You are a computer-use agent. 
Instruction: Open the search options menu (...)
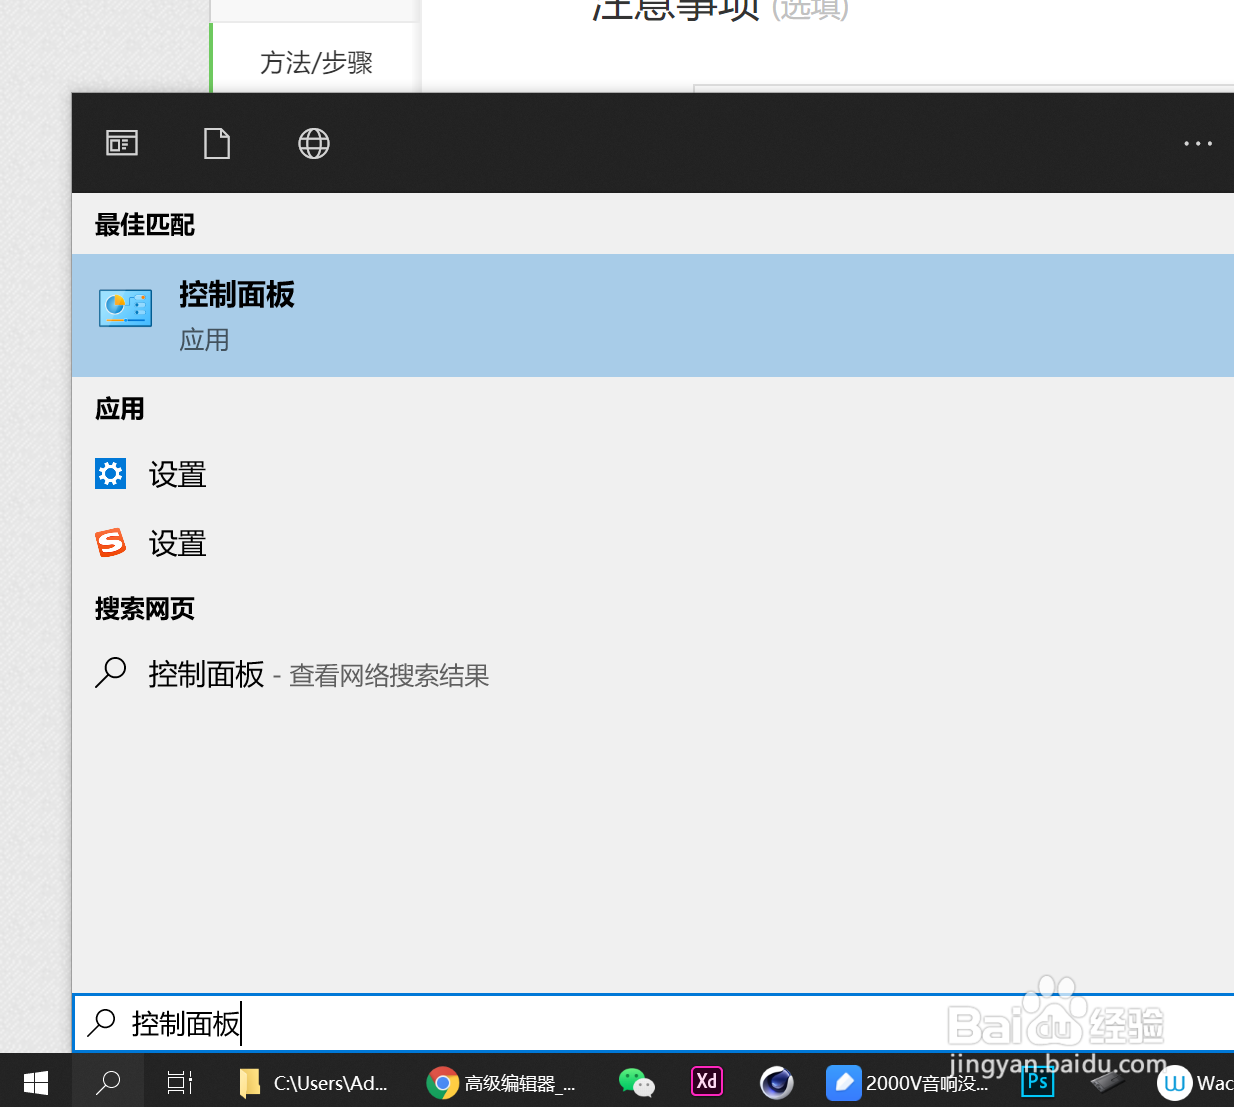point(1197,143)
